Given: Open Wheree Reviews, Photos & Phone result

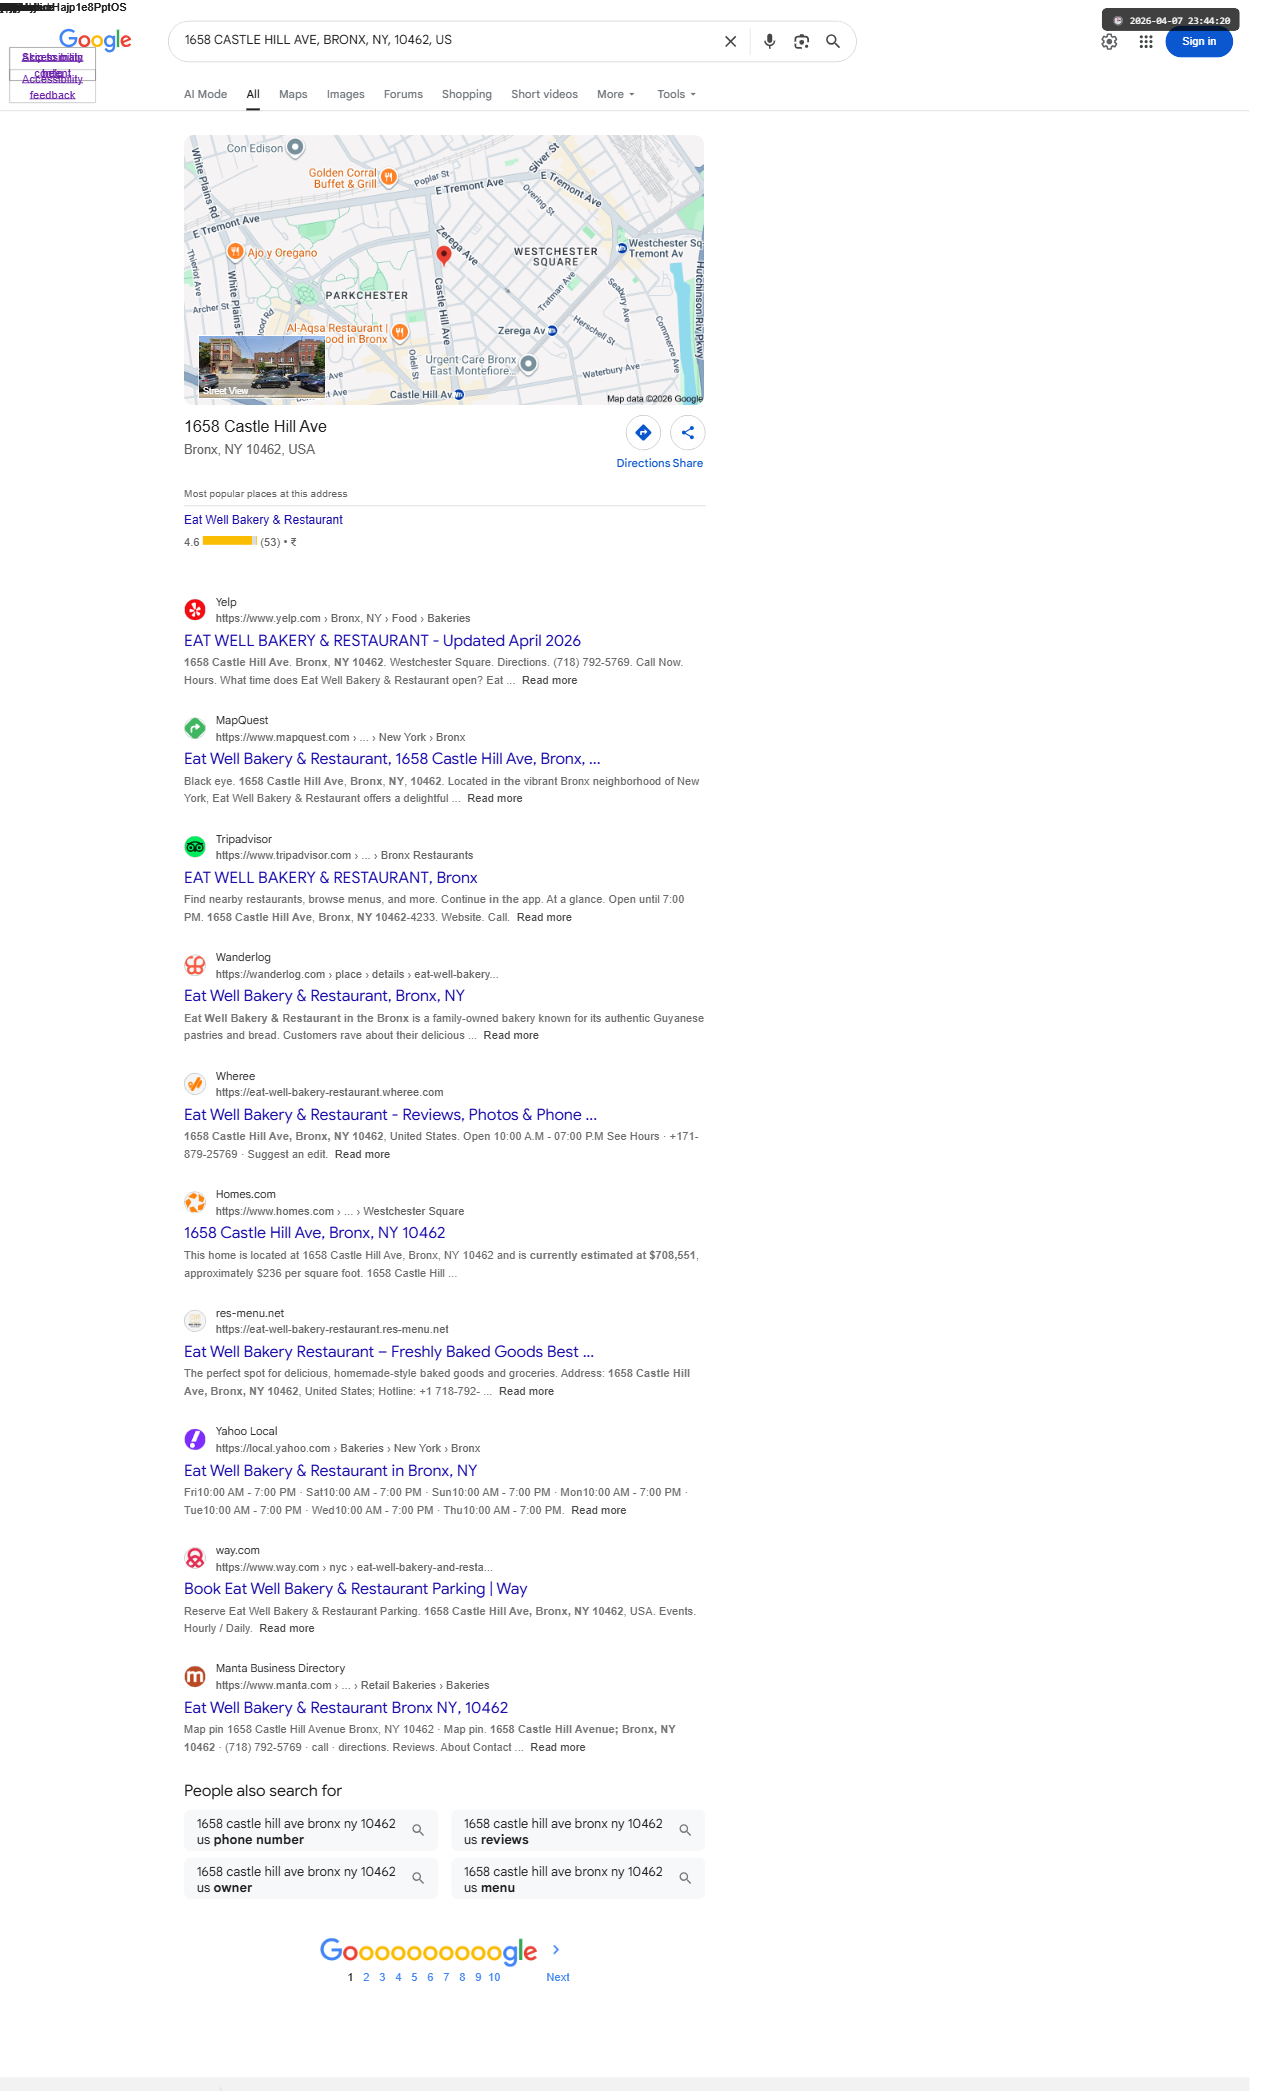Looking at the screenshot, I should (x=390, y=1115).
